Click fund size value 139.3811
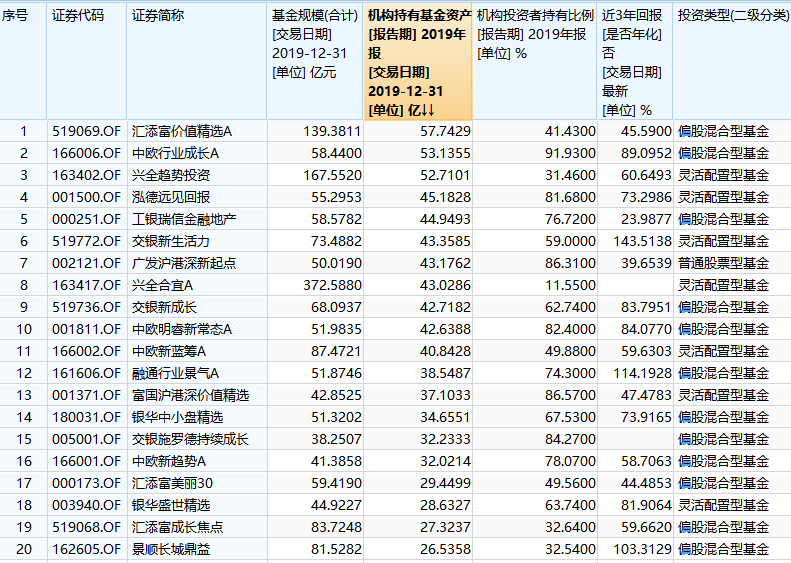The height and width of the screenshot is (563, 791). [332, 132]
